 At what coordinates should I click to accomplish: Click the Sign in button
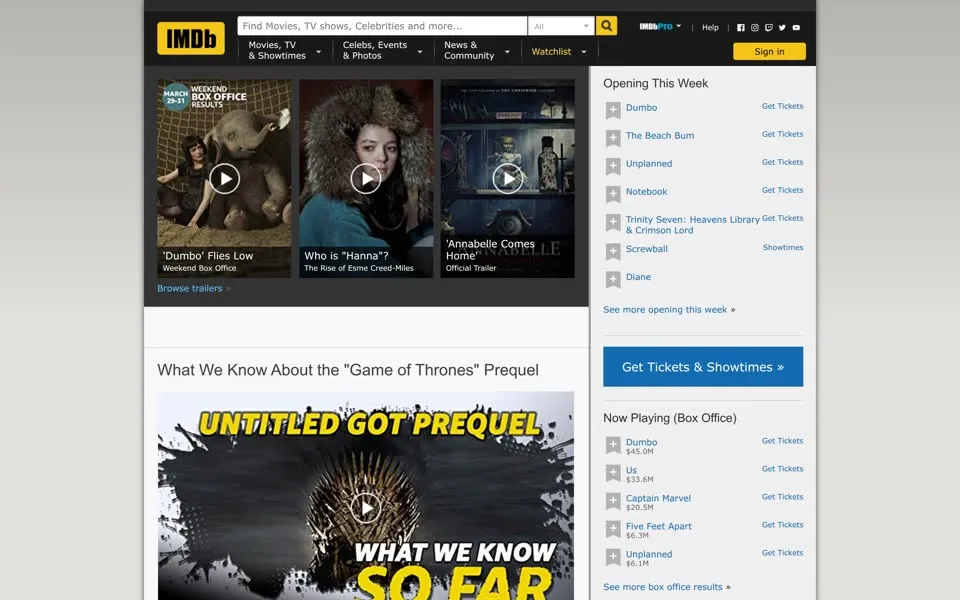pos(769,51)
